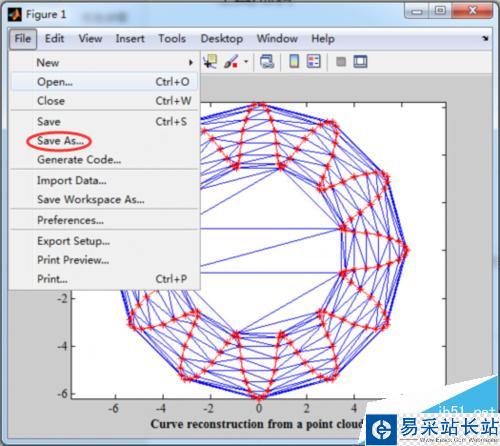Click the Link Plot toolbar icon
The image size is (500, 446).
[267, 62]
